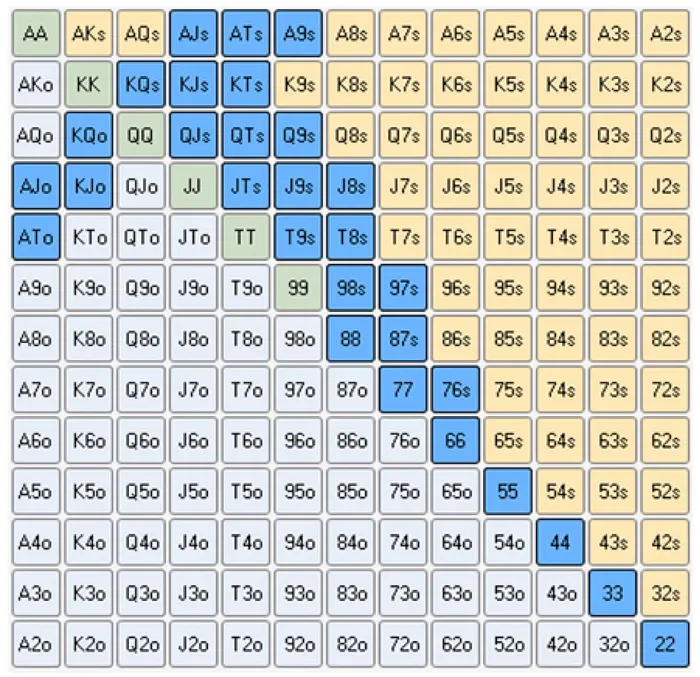
Task: Toggle the highlighted AJo cell
Action: (36, 186)
